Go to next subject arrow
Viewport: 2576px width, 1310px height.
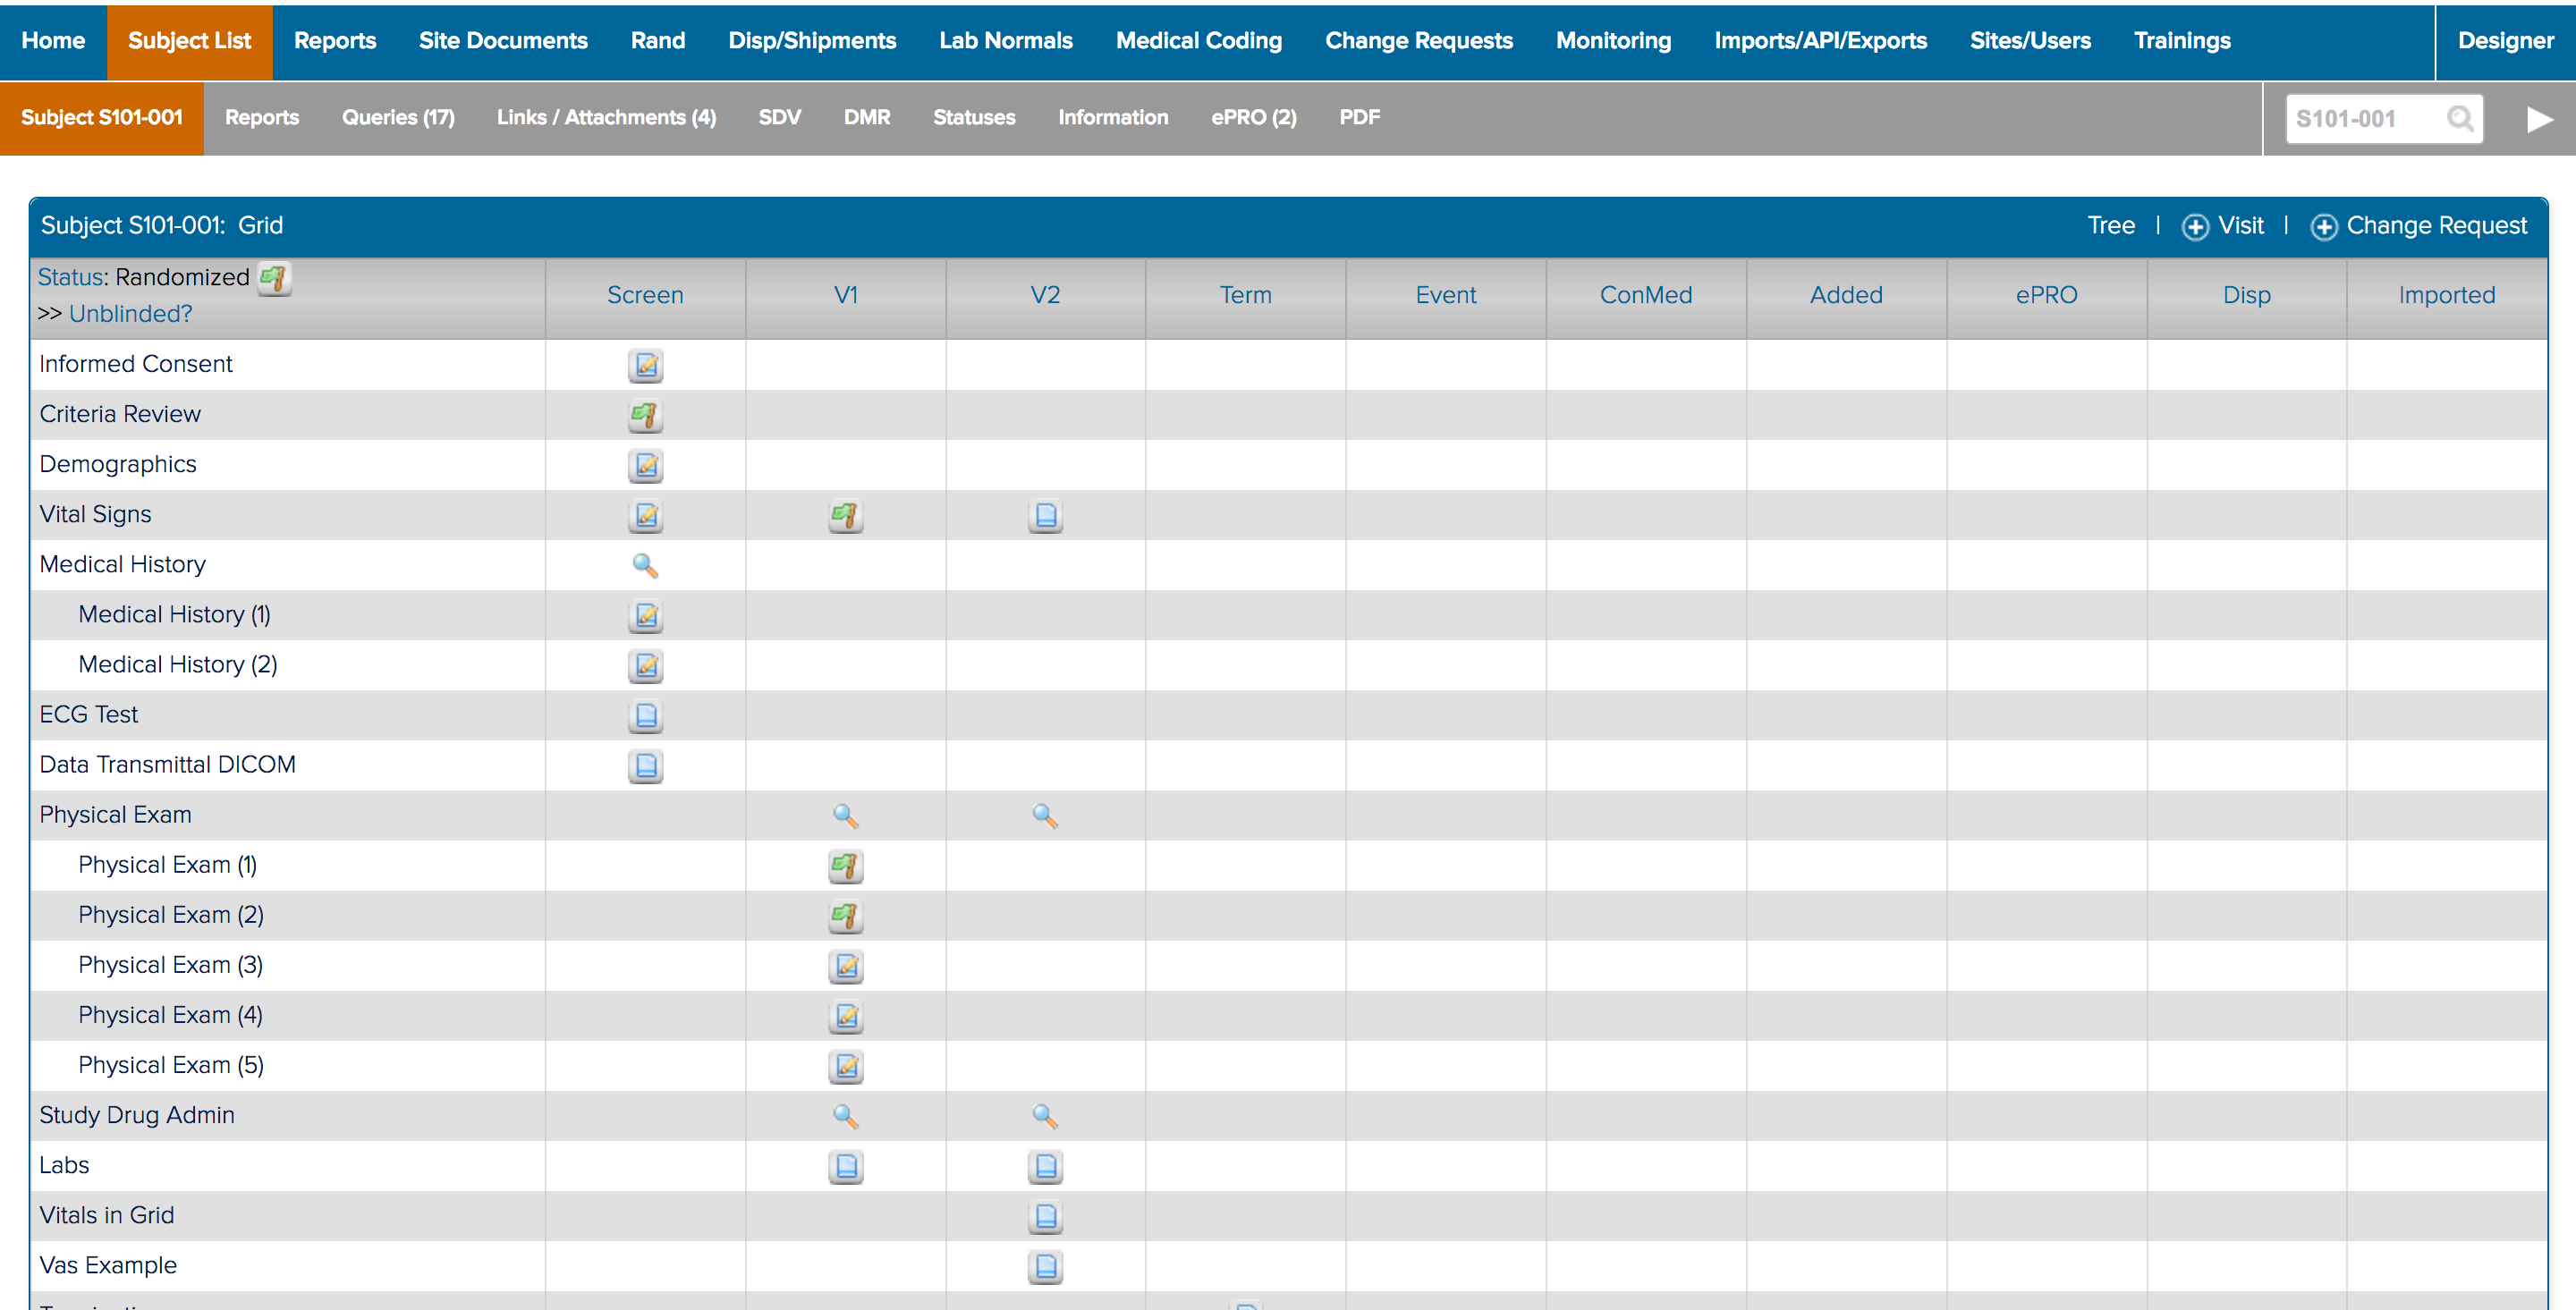tap(2538, 119)
